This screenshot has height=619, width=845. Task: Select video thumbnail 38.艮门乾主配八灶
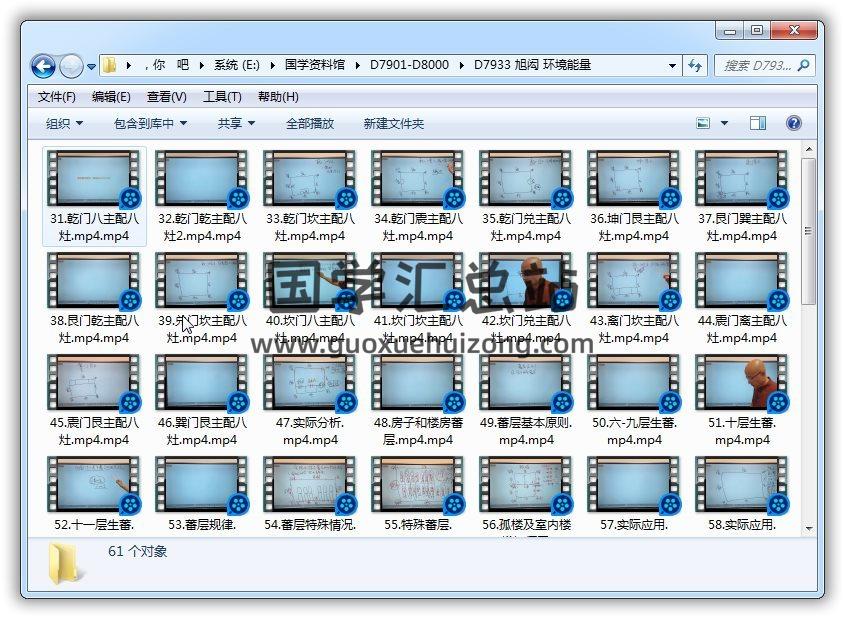94,281
